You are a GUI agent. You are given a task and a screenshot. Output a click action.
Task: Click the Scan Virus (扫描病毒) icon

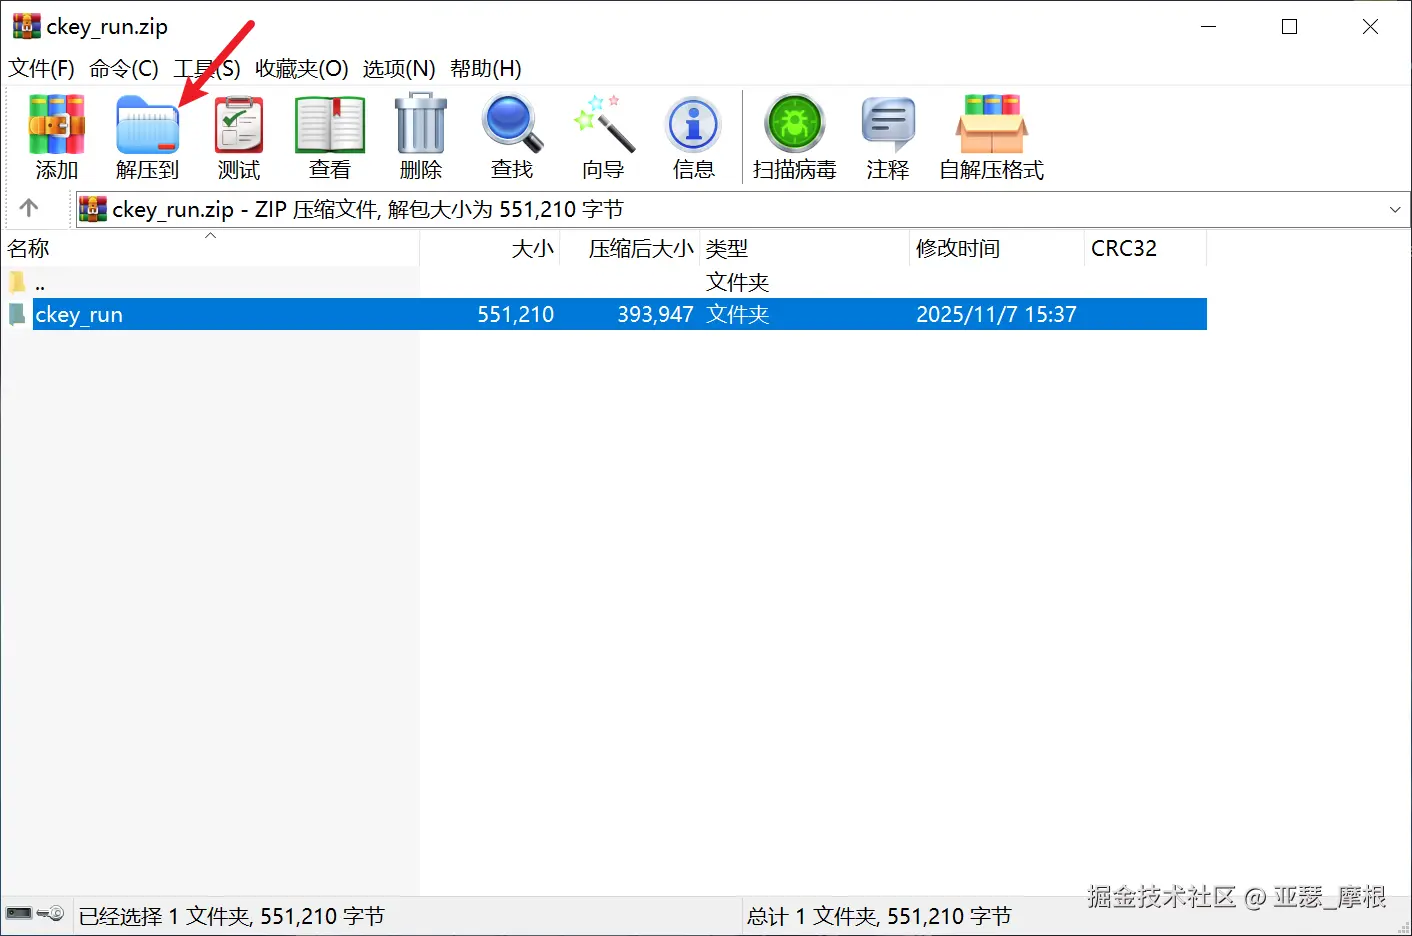795,123
